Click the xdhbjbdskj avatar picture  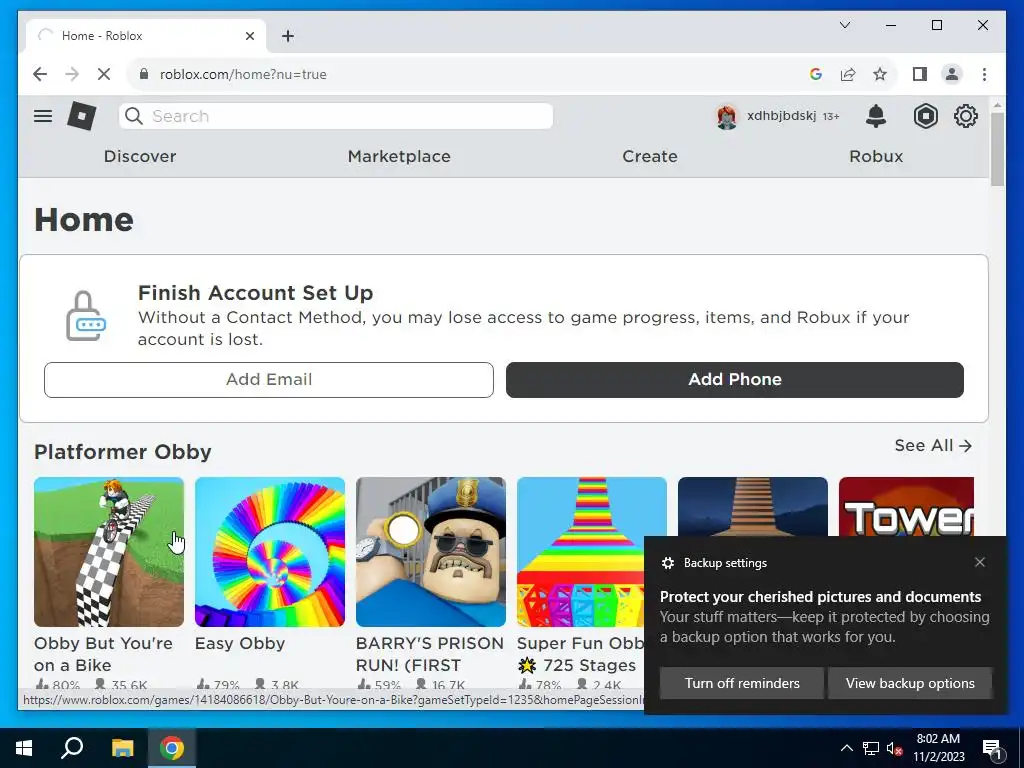pos(726,116)
